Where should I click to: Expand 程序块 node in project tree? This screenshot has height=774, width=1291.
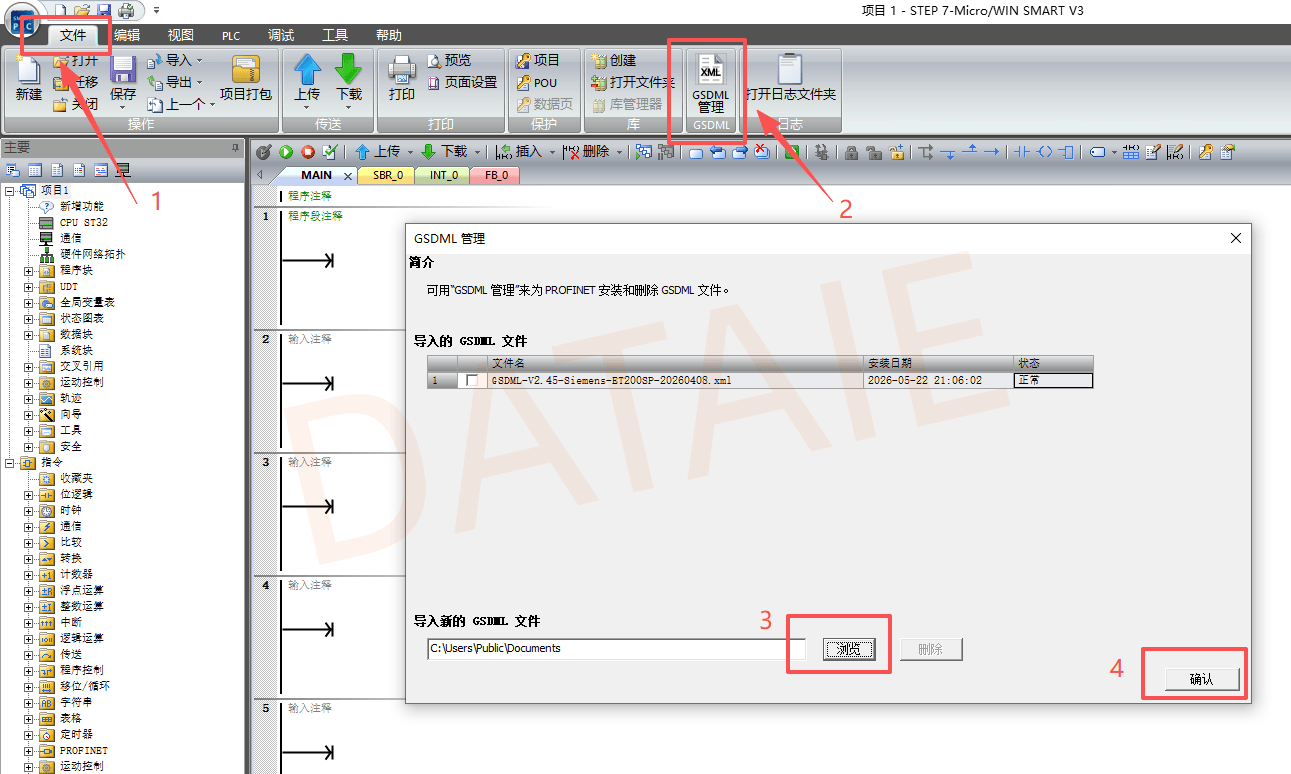click(28, 270)
